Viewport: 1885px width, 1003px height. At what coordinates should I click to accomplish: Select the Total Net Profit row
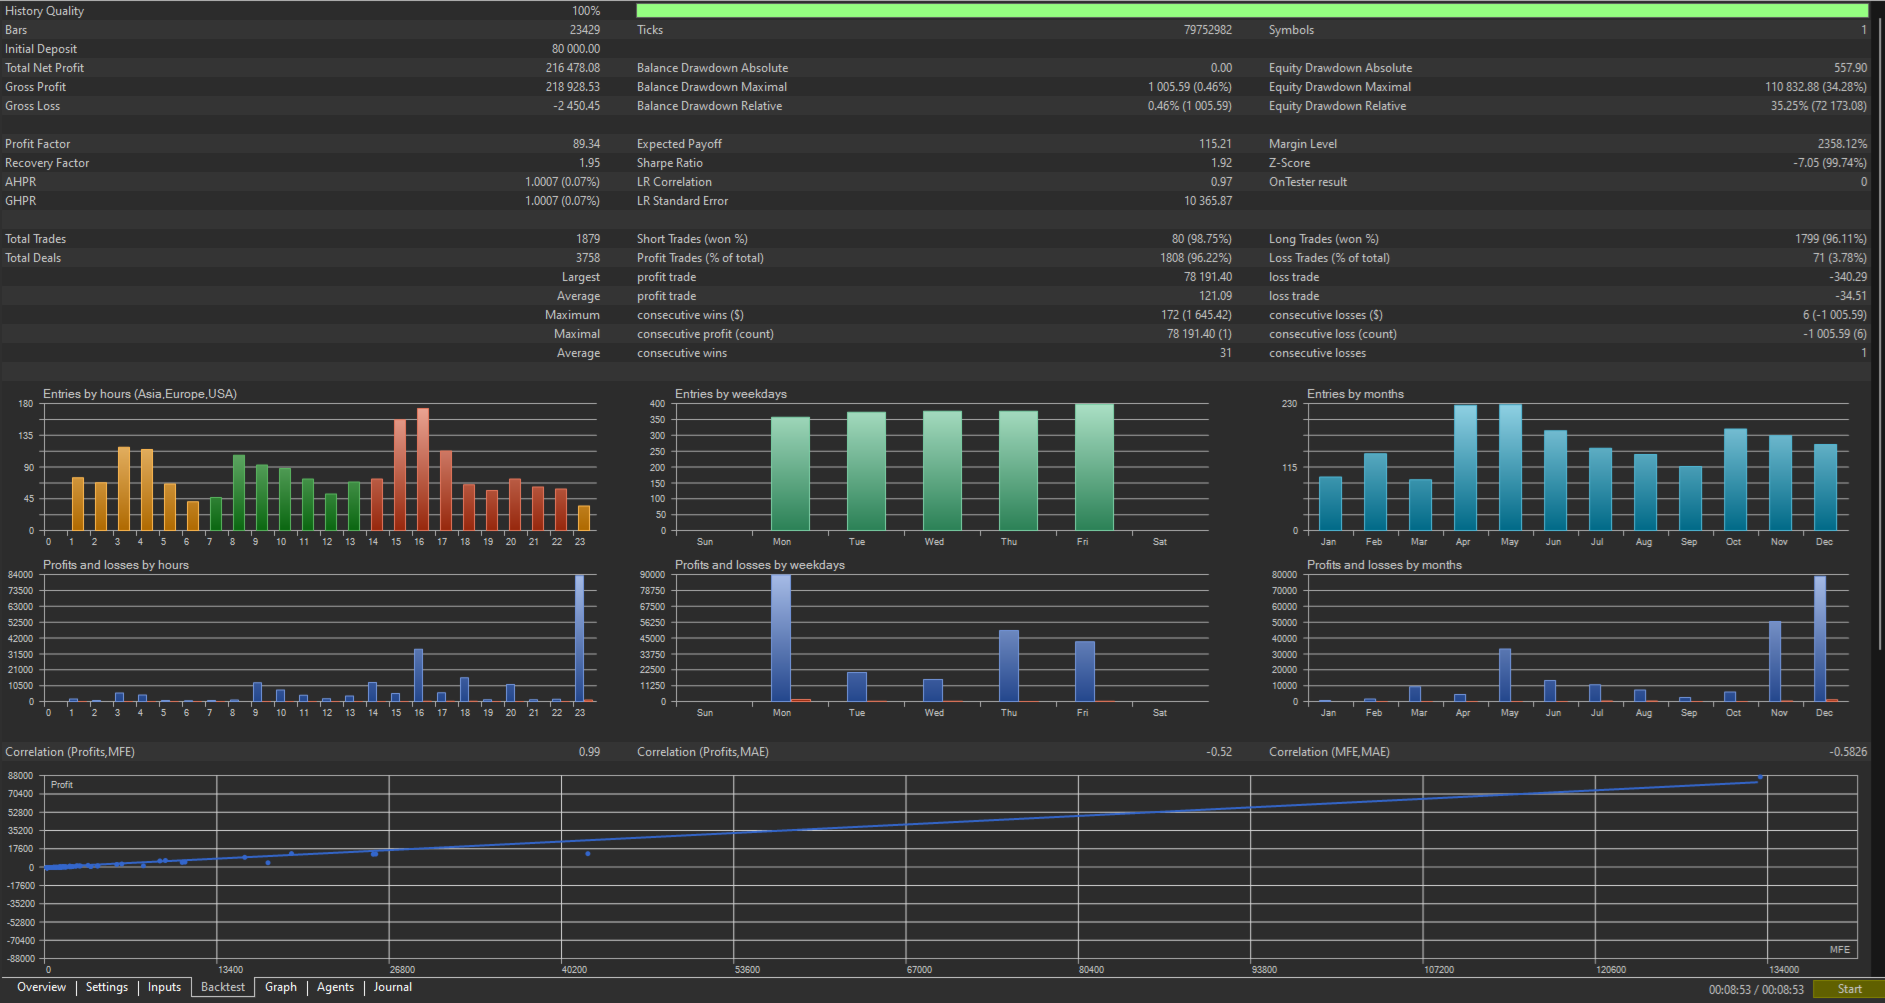click(x=303, y=68)
